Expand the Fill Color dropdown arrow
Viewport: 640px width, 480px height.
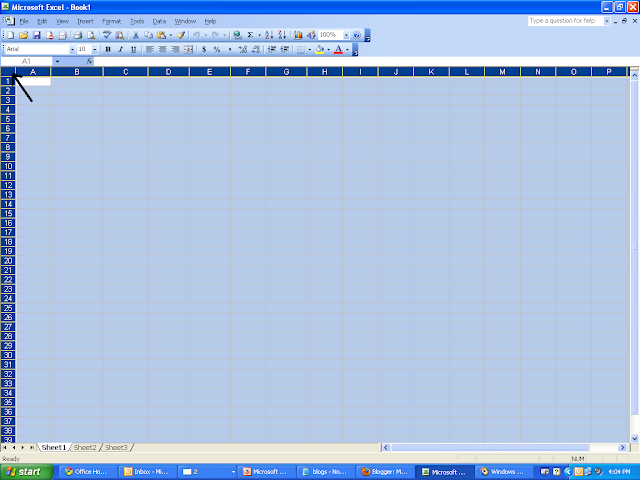click(x=329, y=49)
